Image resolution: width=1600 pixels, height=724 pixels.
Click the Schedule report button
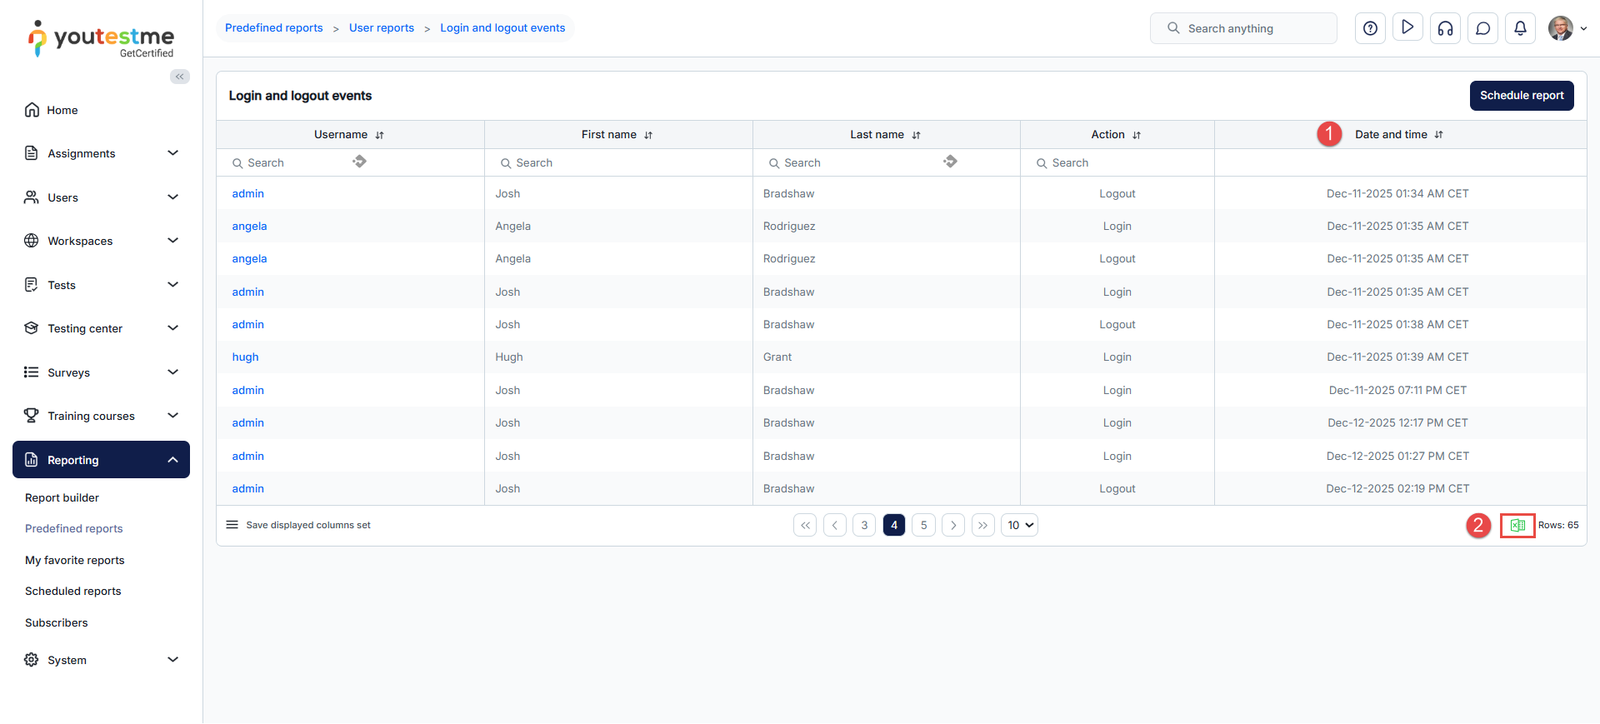[x=1521, y=96]
